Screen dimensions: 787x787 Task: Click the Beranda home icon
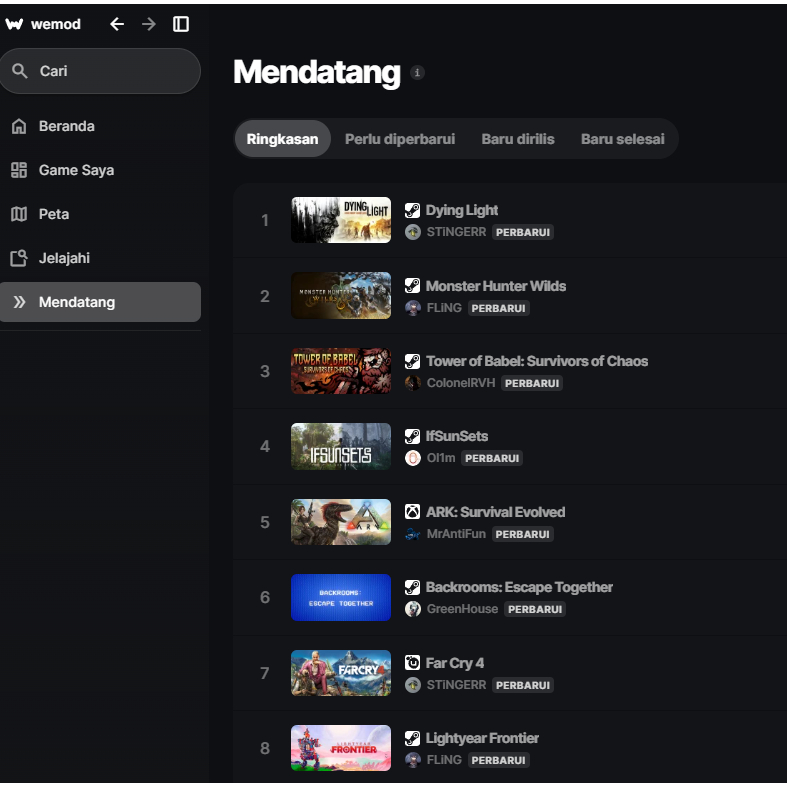(x=19, y=126)
